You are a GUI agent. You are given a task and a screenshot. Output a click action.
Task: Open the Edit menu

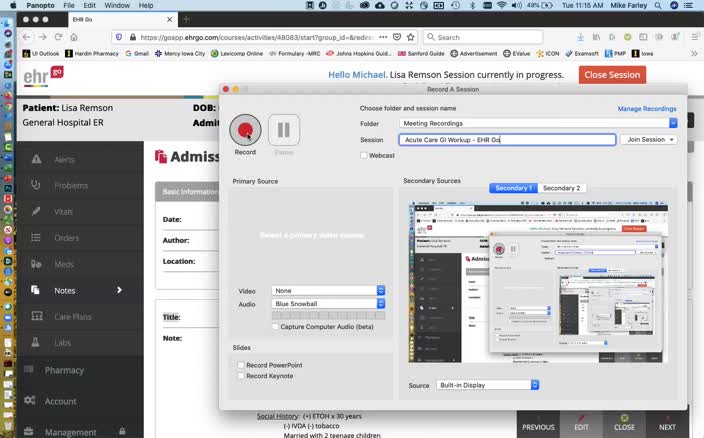[89, 5]
